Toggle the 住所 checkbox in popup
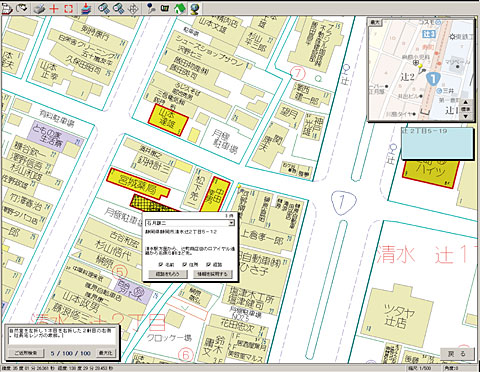The width and height of the screenshot is (480, 372). [x=185, y=264]
